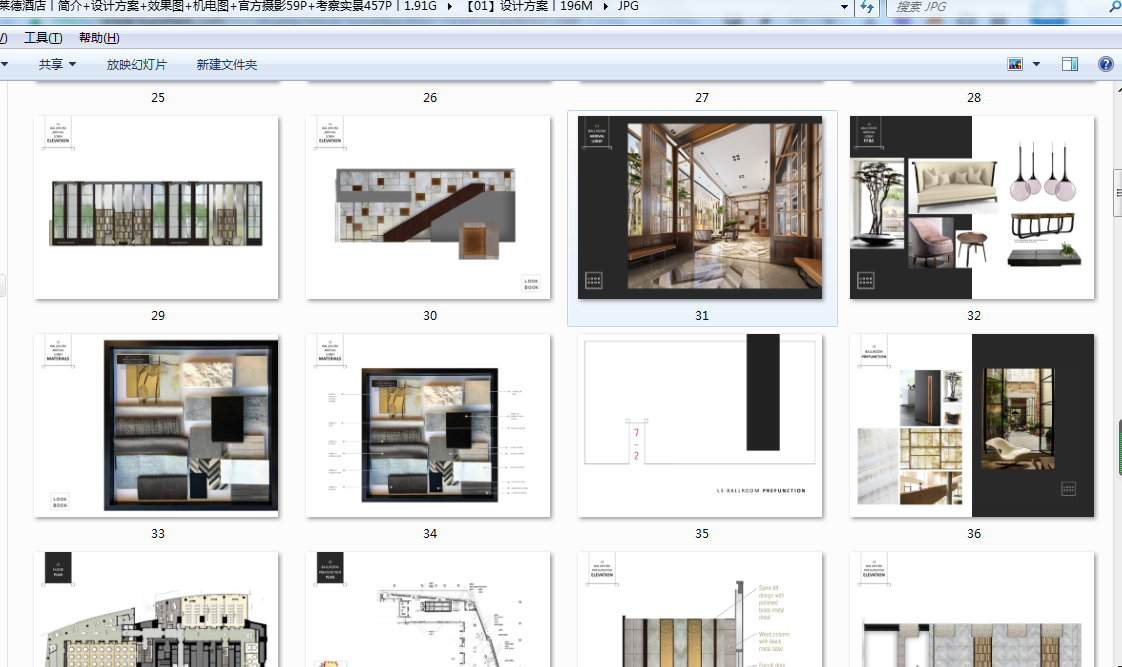Toggle the preview pane icon
The height and width of the screenshot is (667, 1122).
1070,64
